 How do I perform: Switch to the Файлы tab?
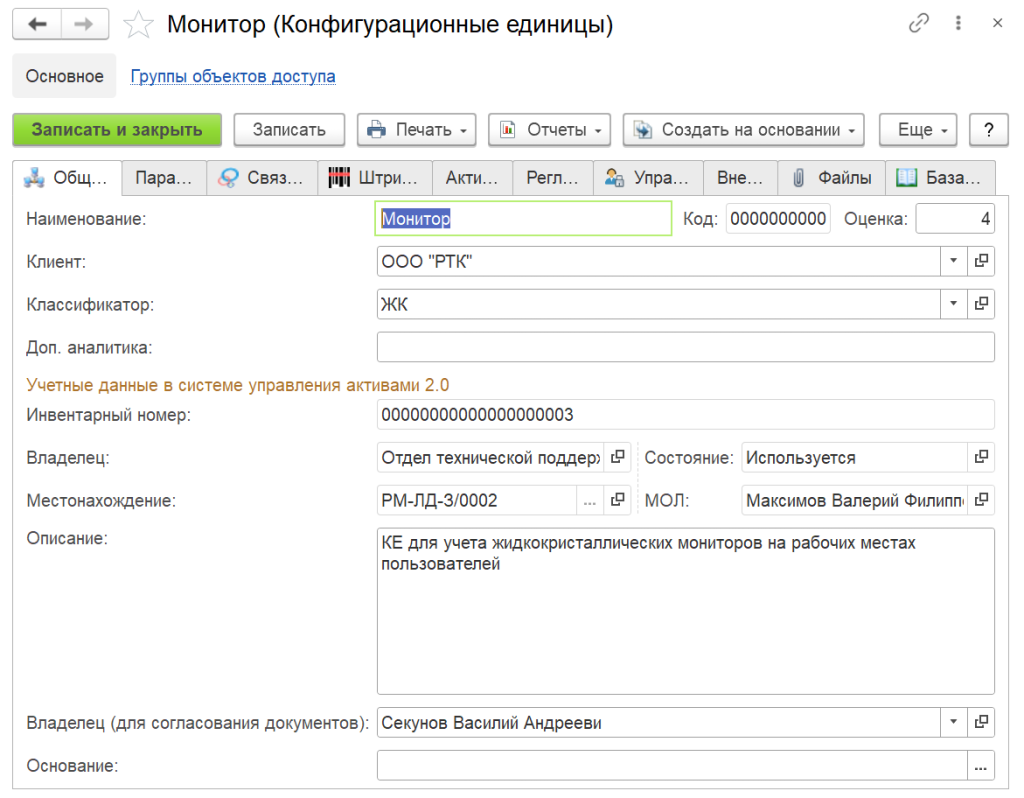point(832,178)
